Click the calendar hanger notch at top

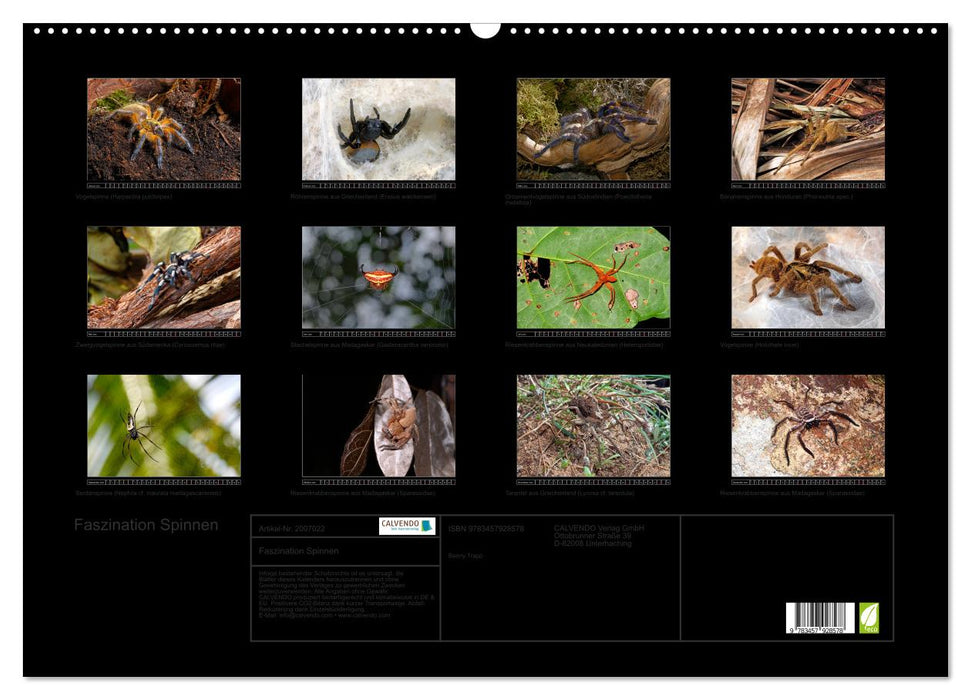[485, 30]
